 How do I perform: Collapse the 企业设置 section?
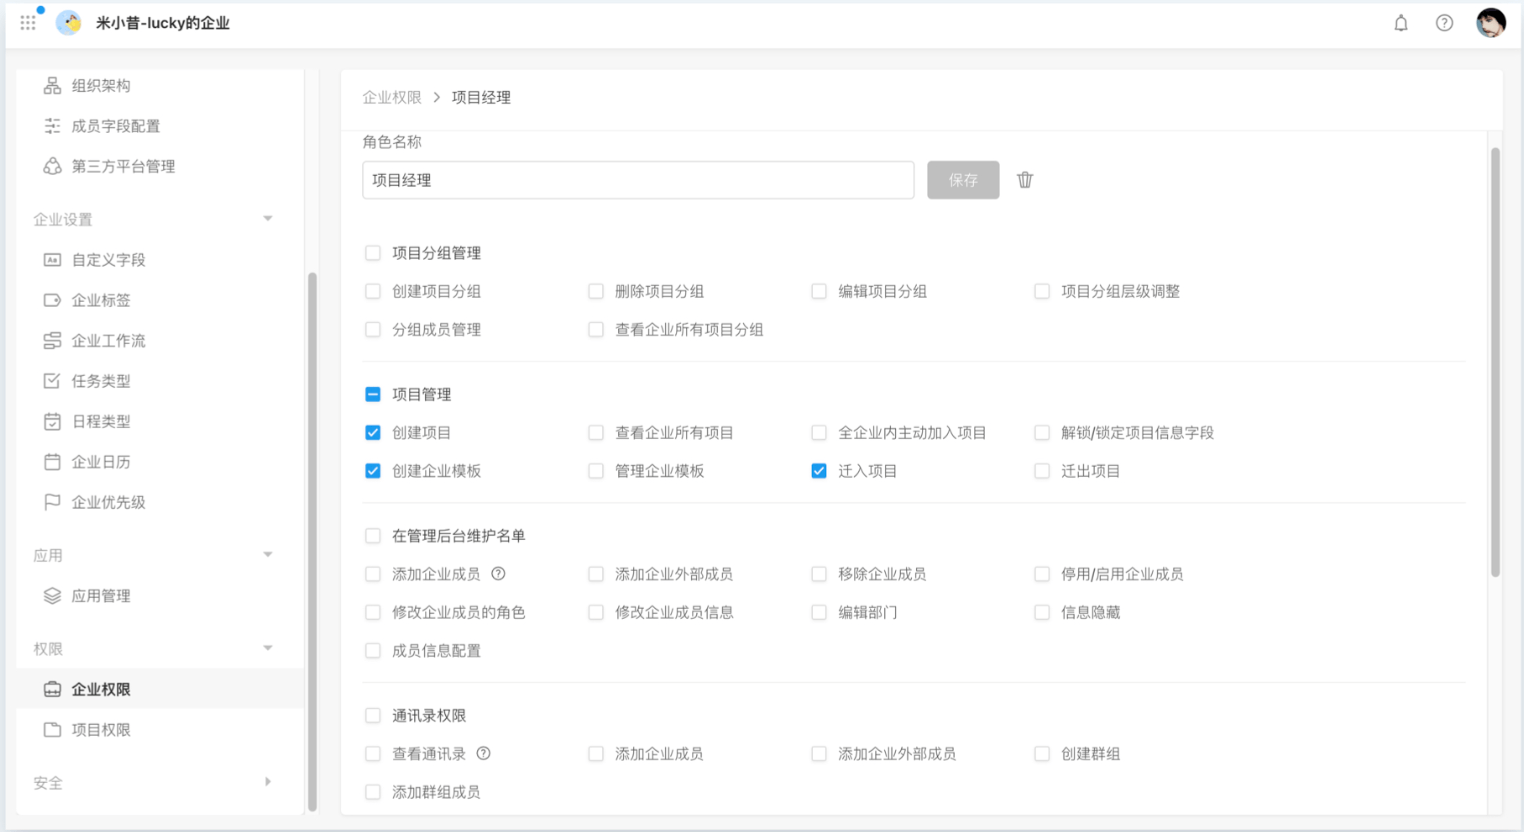[x=267, y=218]
